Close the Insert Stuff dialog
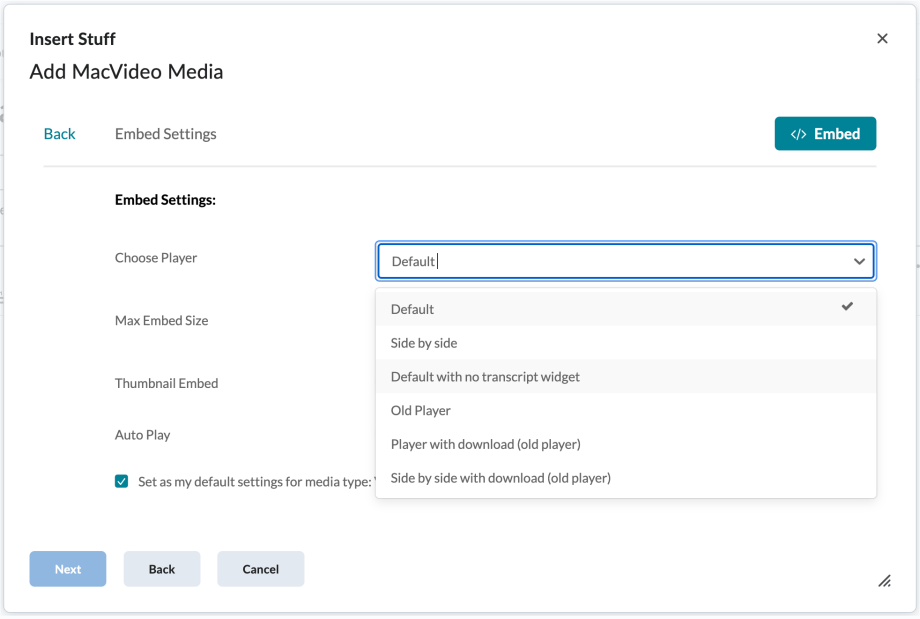 point(882,39)
